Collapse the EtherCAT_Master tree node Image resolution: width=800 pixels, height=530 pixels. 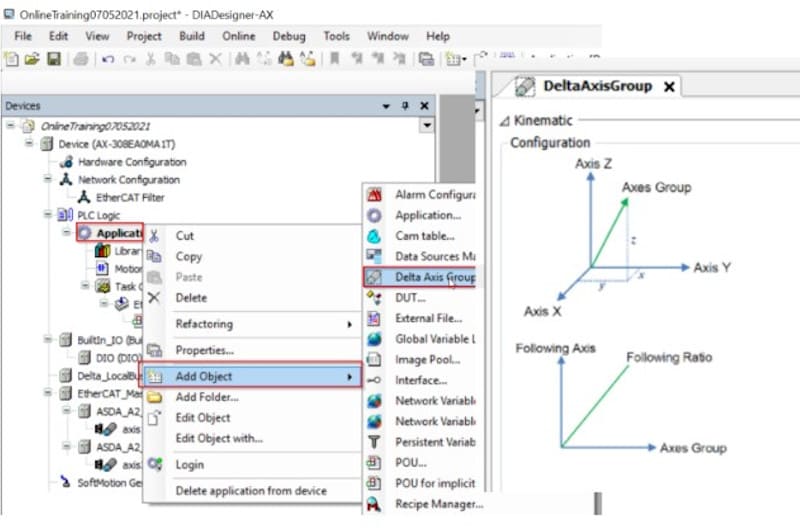(47, 394)
